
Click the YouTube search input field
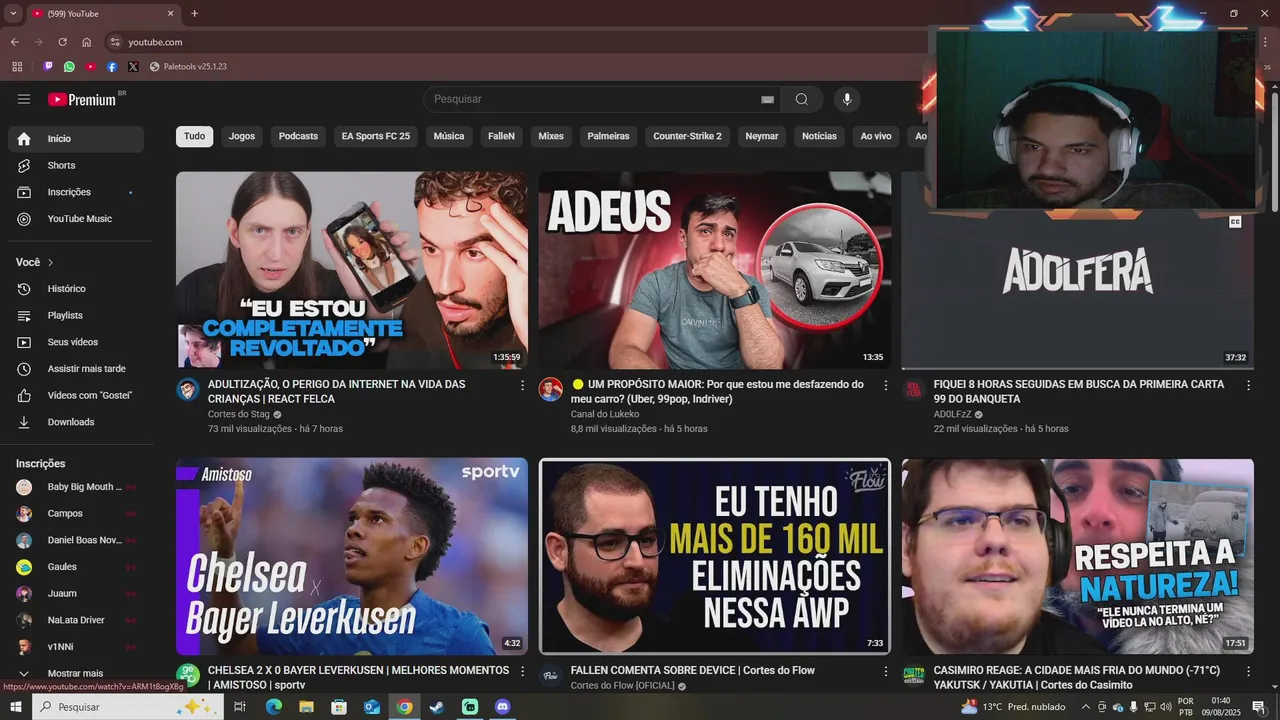point(595,99)
